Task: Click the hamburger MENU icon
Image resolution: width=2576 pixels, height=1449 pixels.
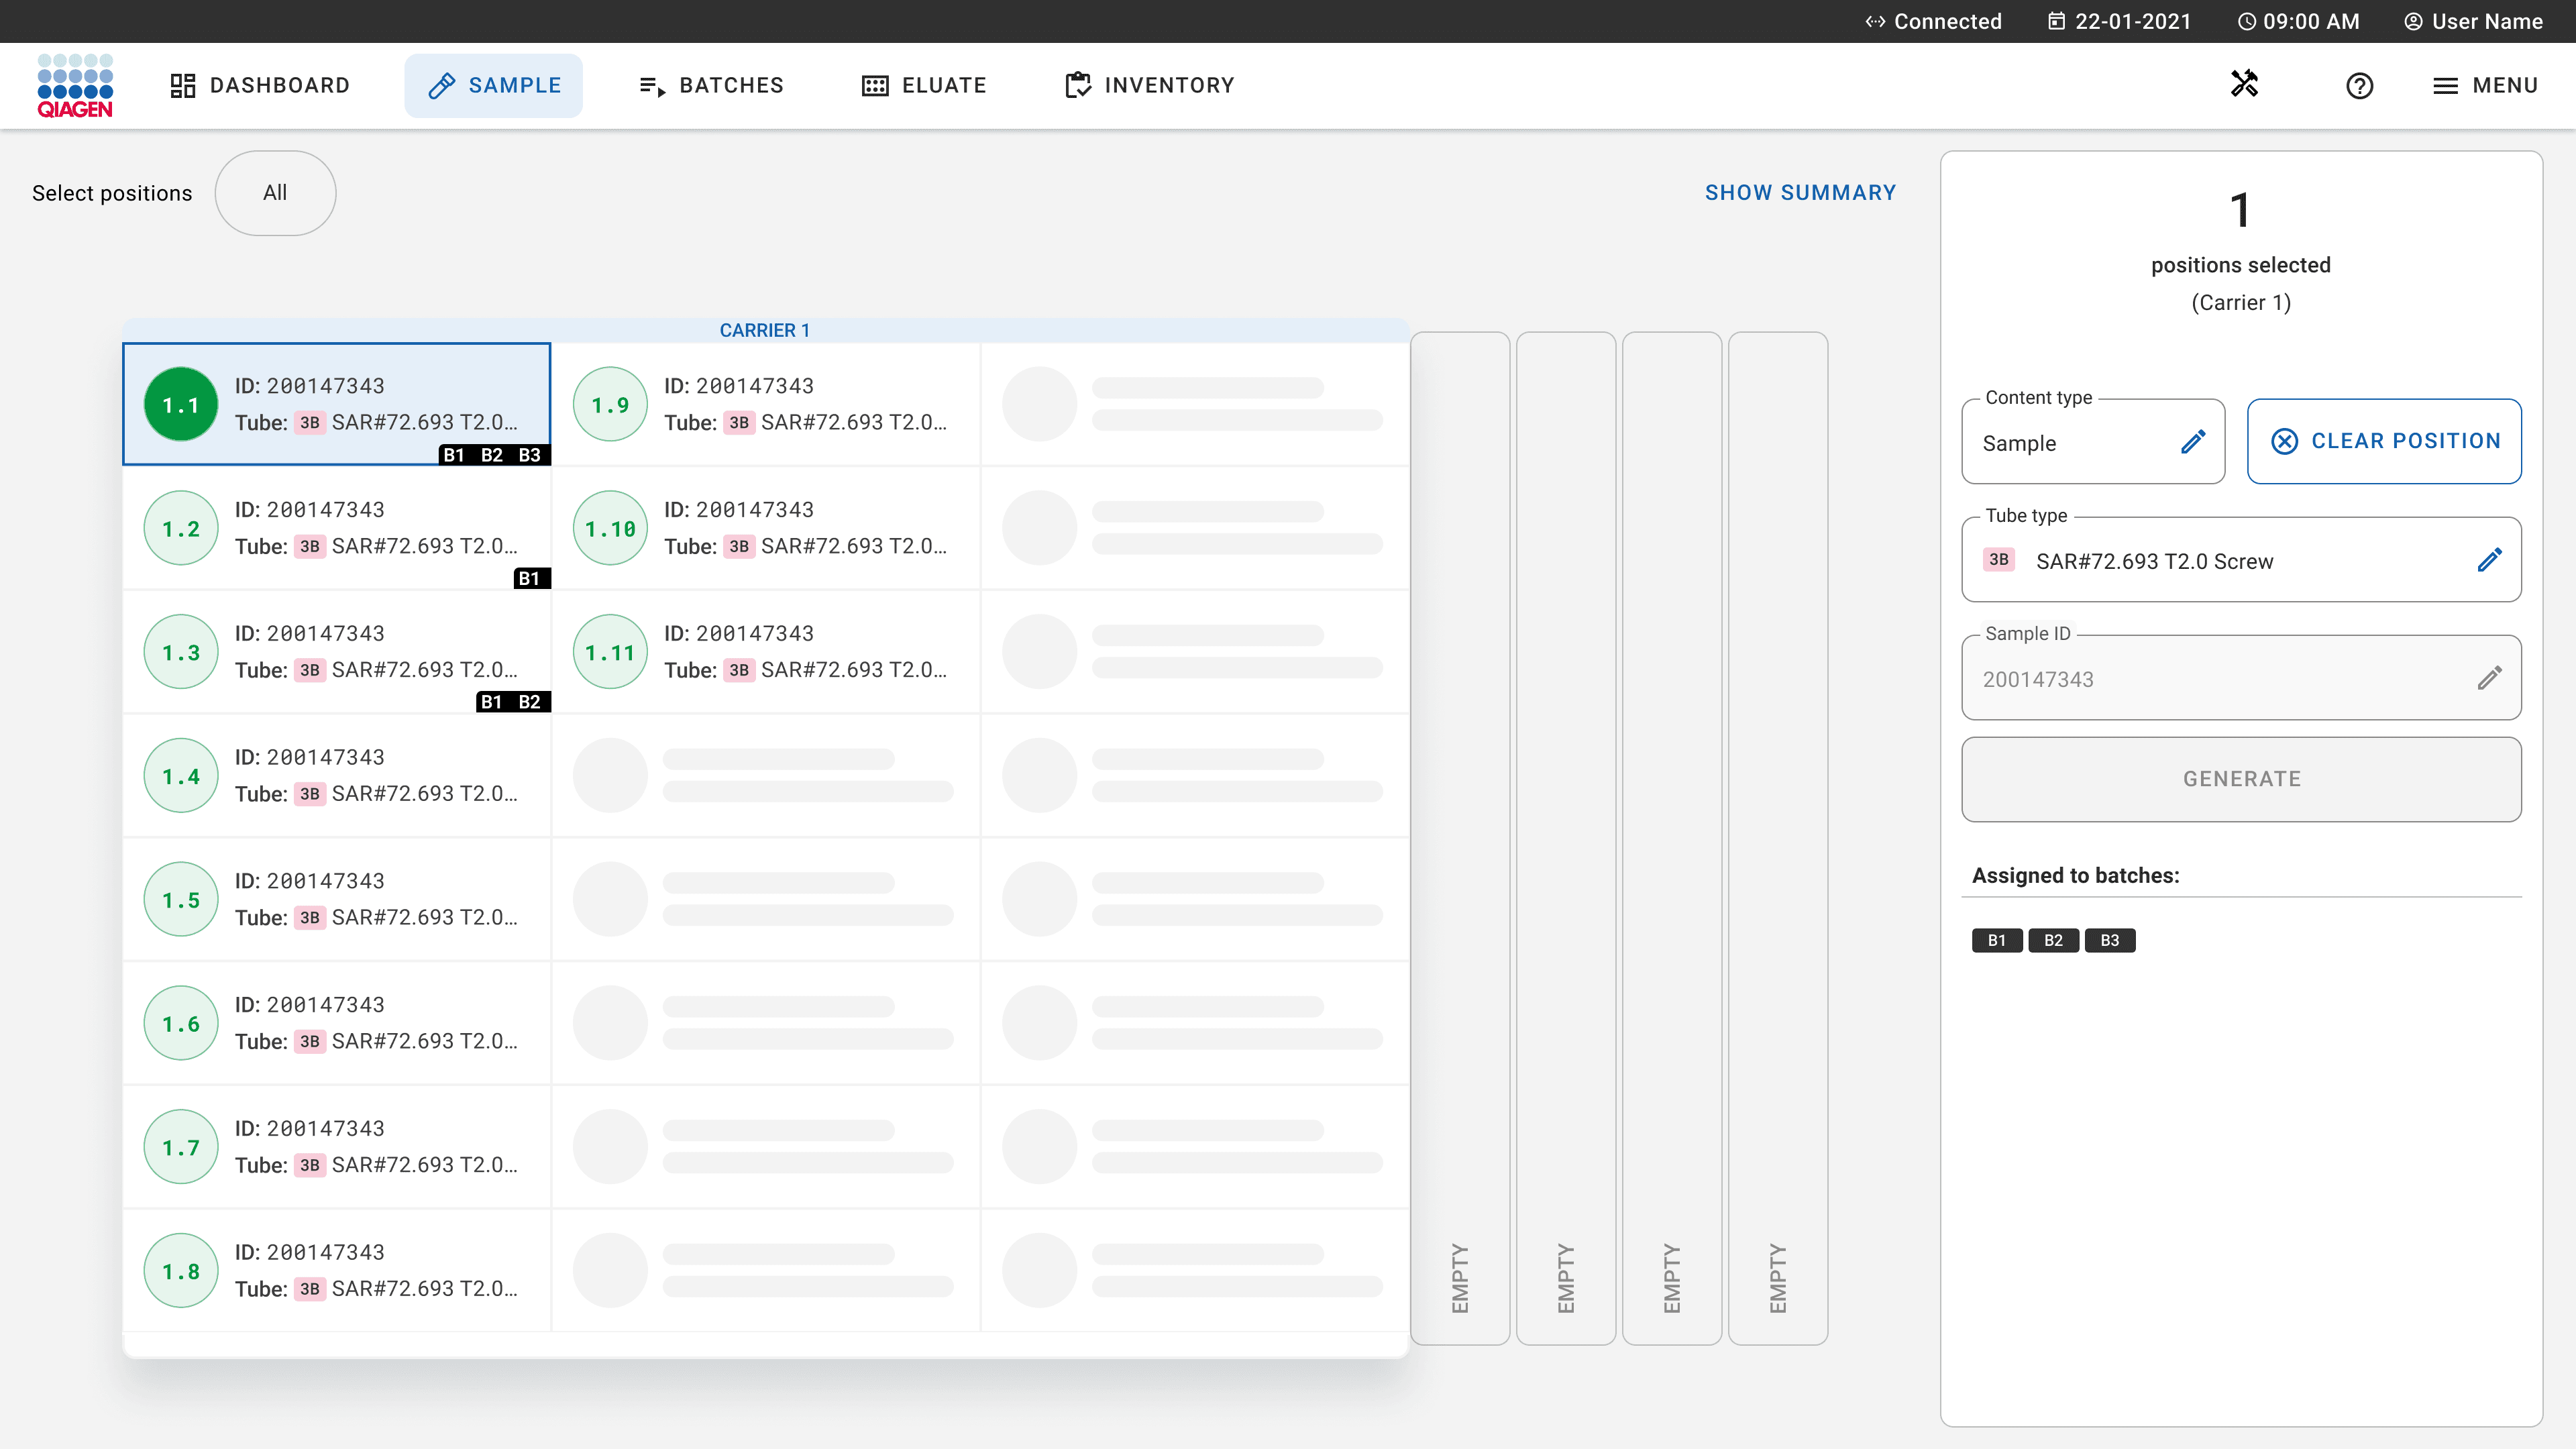Action: (x=2445, y=86)
